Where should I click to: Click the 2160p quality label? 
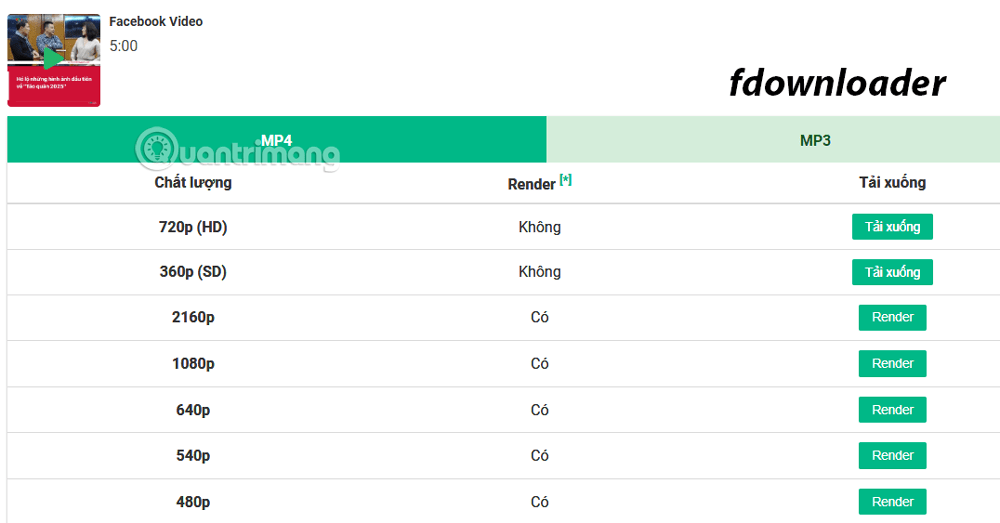click(193, 318)
